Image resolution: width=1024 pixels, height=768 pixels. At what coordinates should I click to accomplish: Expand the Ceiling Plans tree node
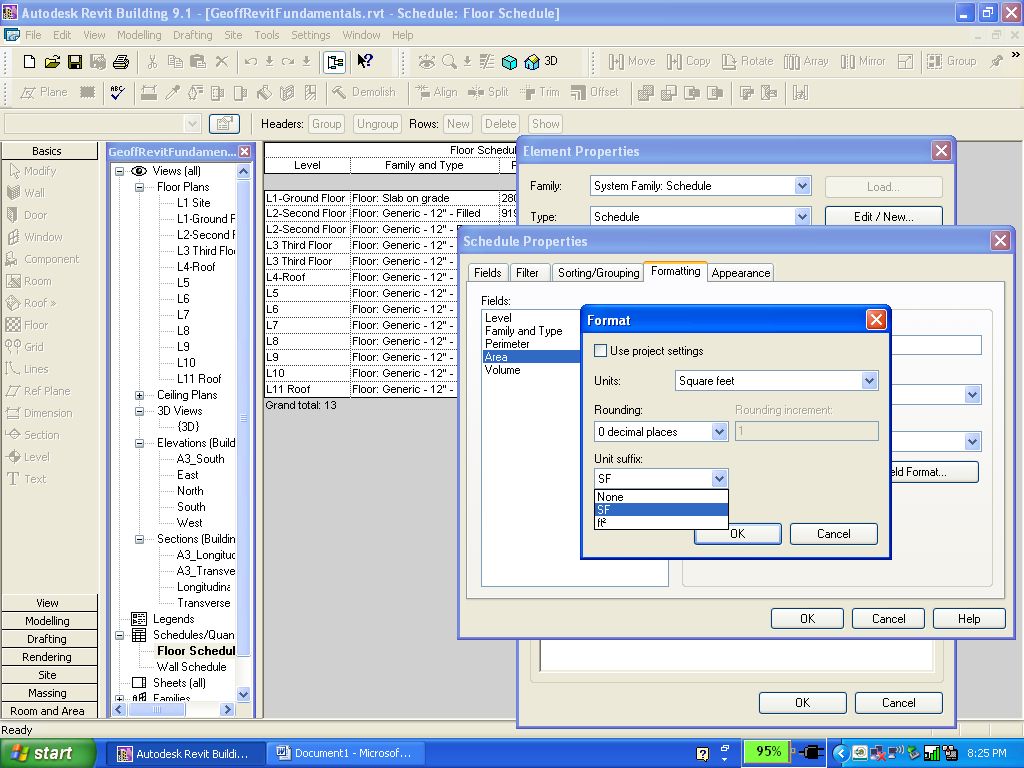pos(139,395)
